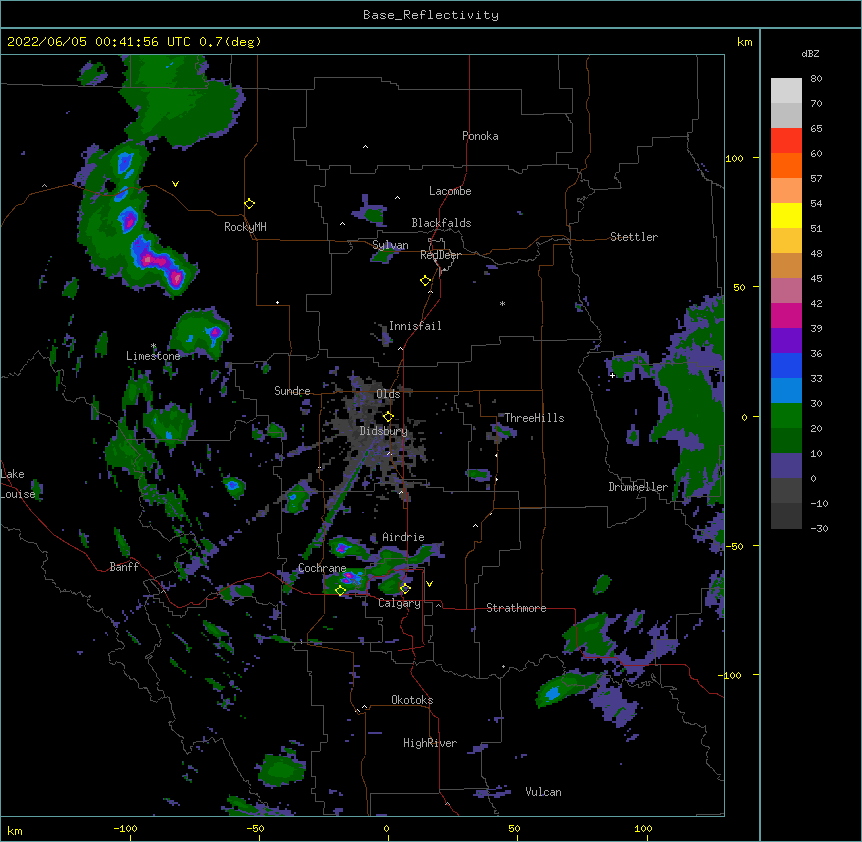Click the Lacombe city label

450,191
